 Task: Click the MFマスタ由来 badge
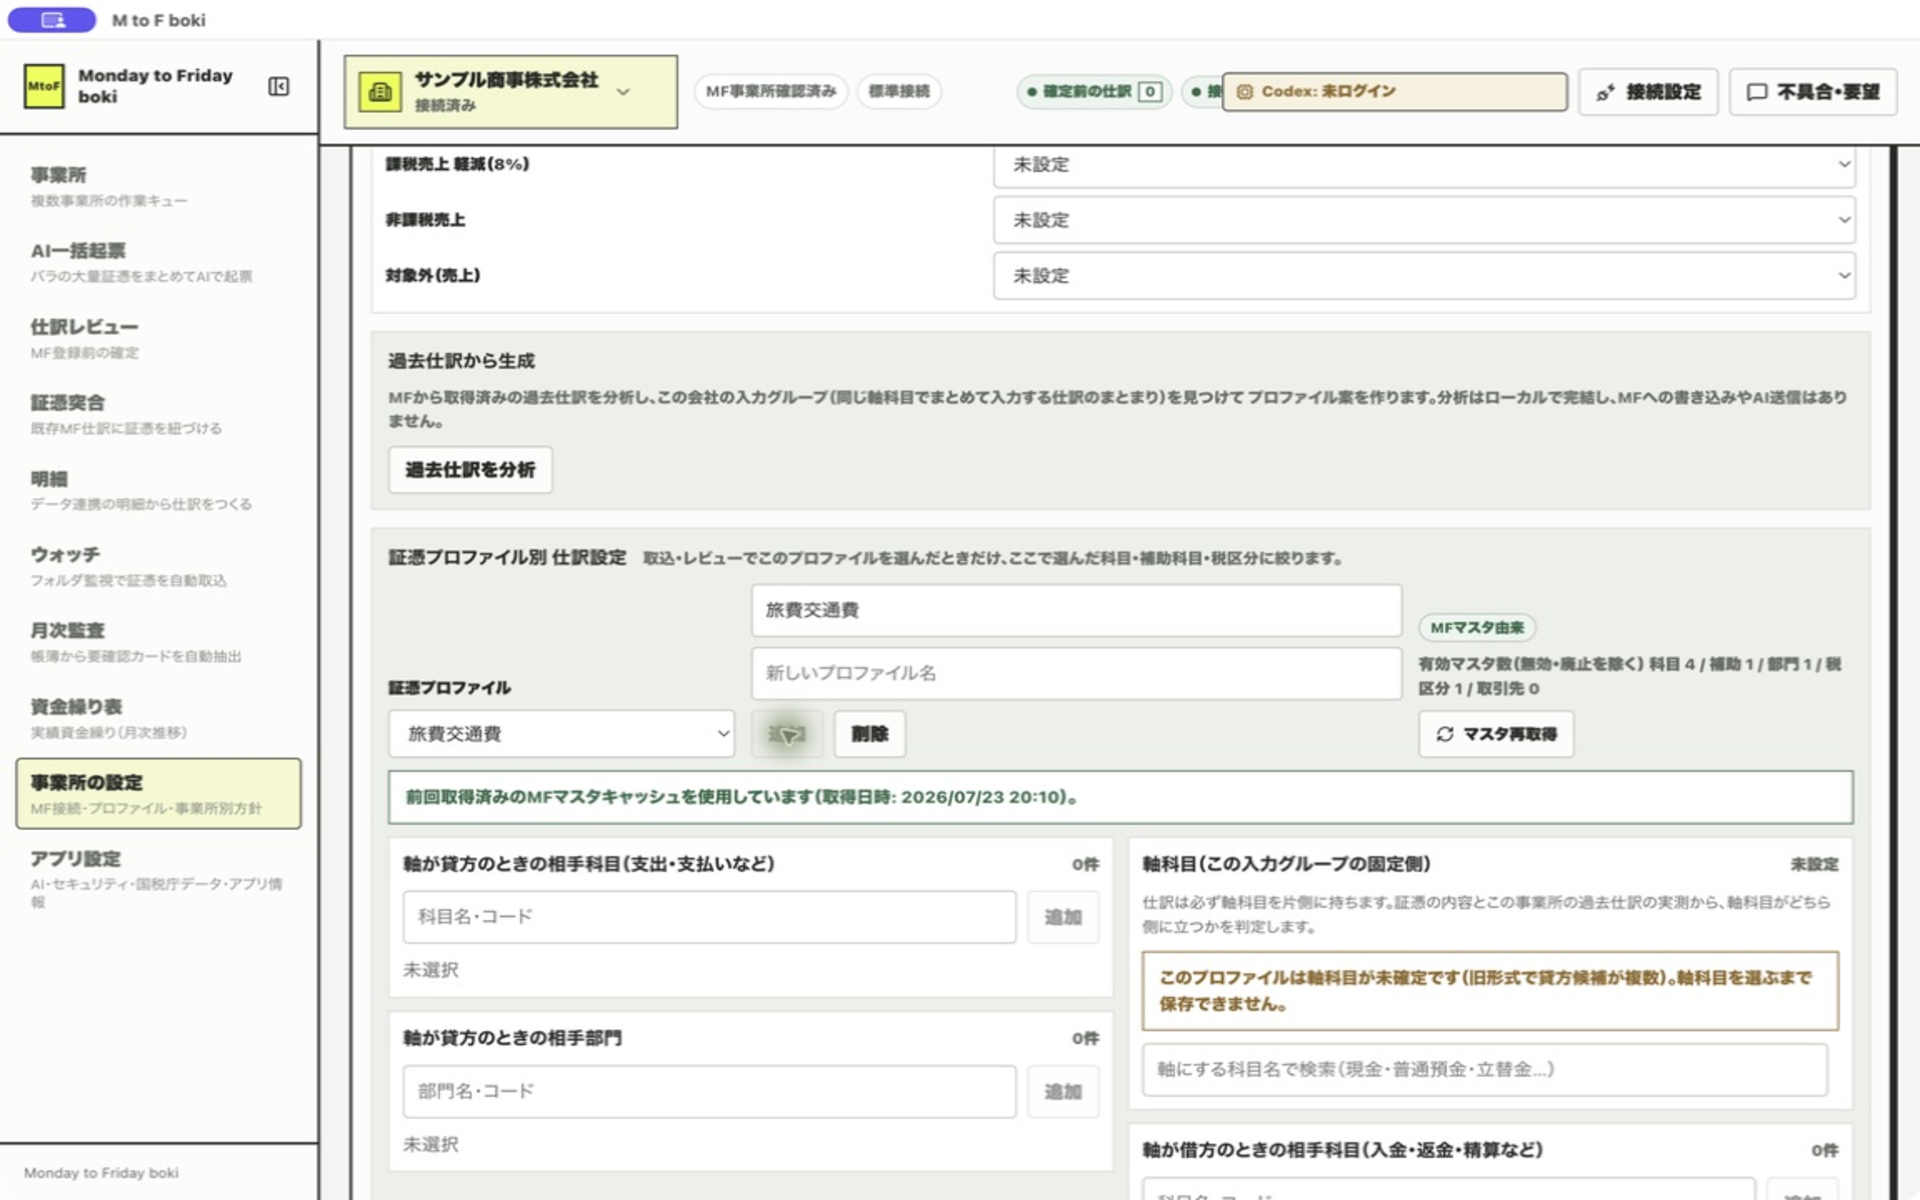point(1477,628)
